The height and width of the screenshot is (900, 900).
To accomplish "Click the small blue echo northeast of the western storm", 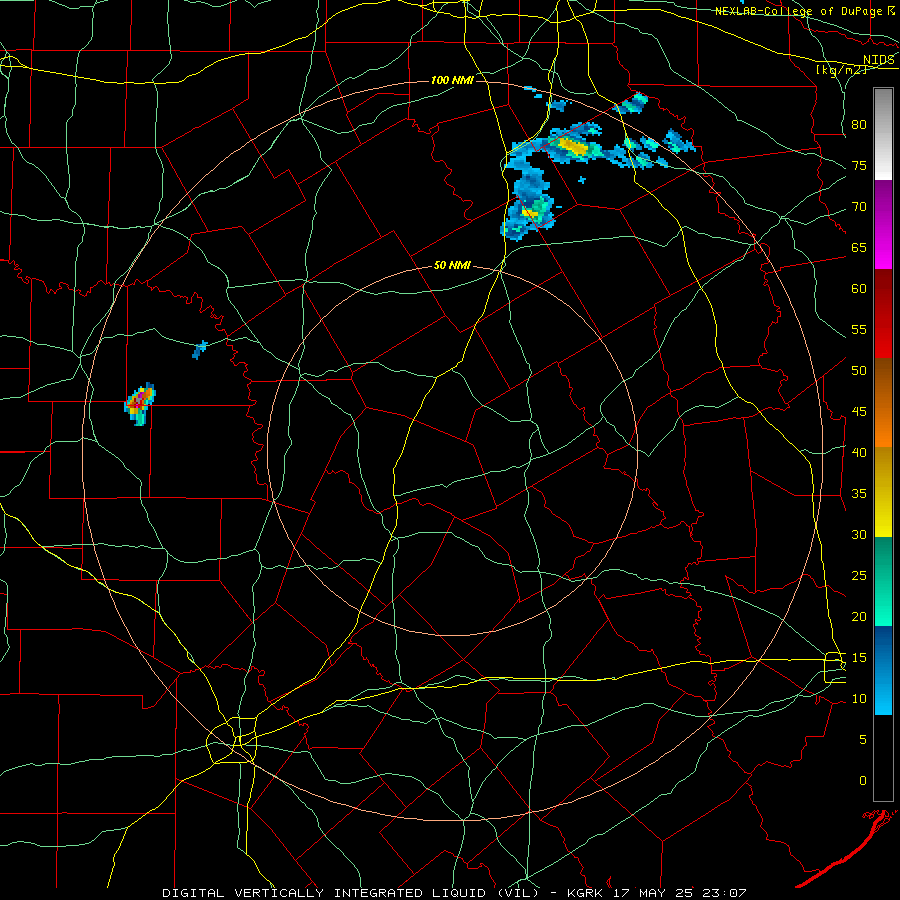I will pyautogui.click(x=199, y=350).
